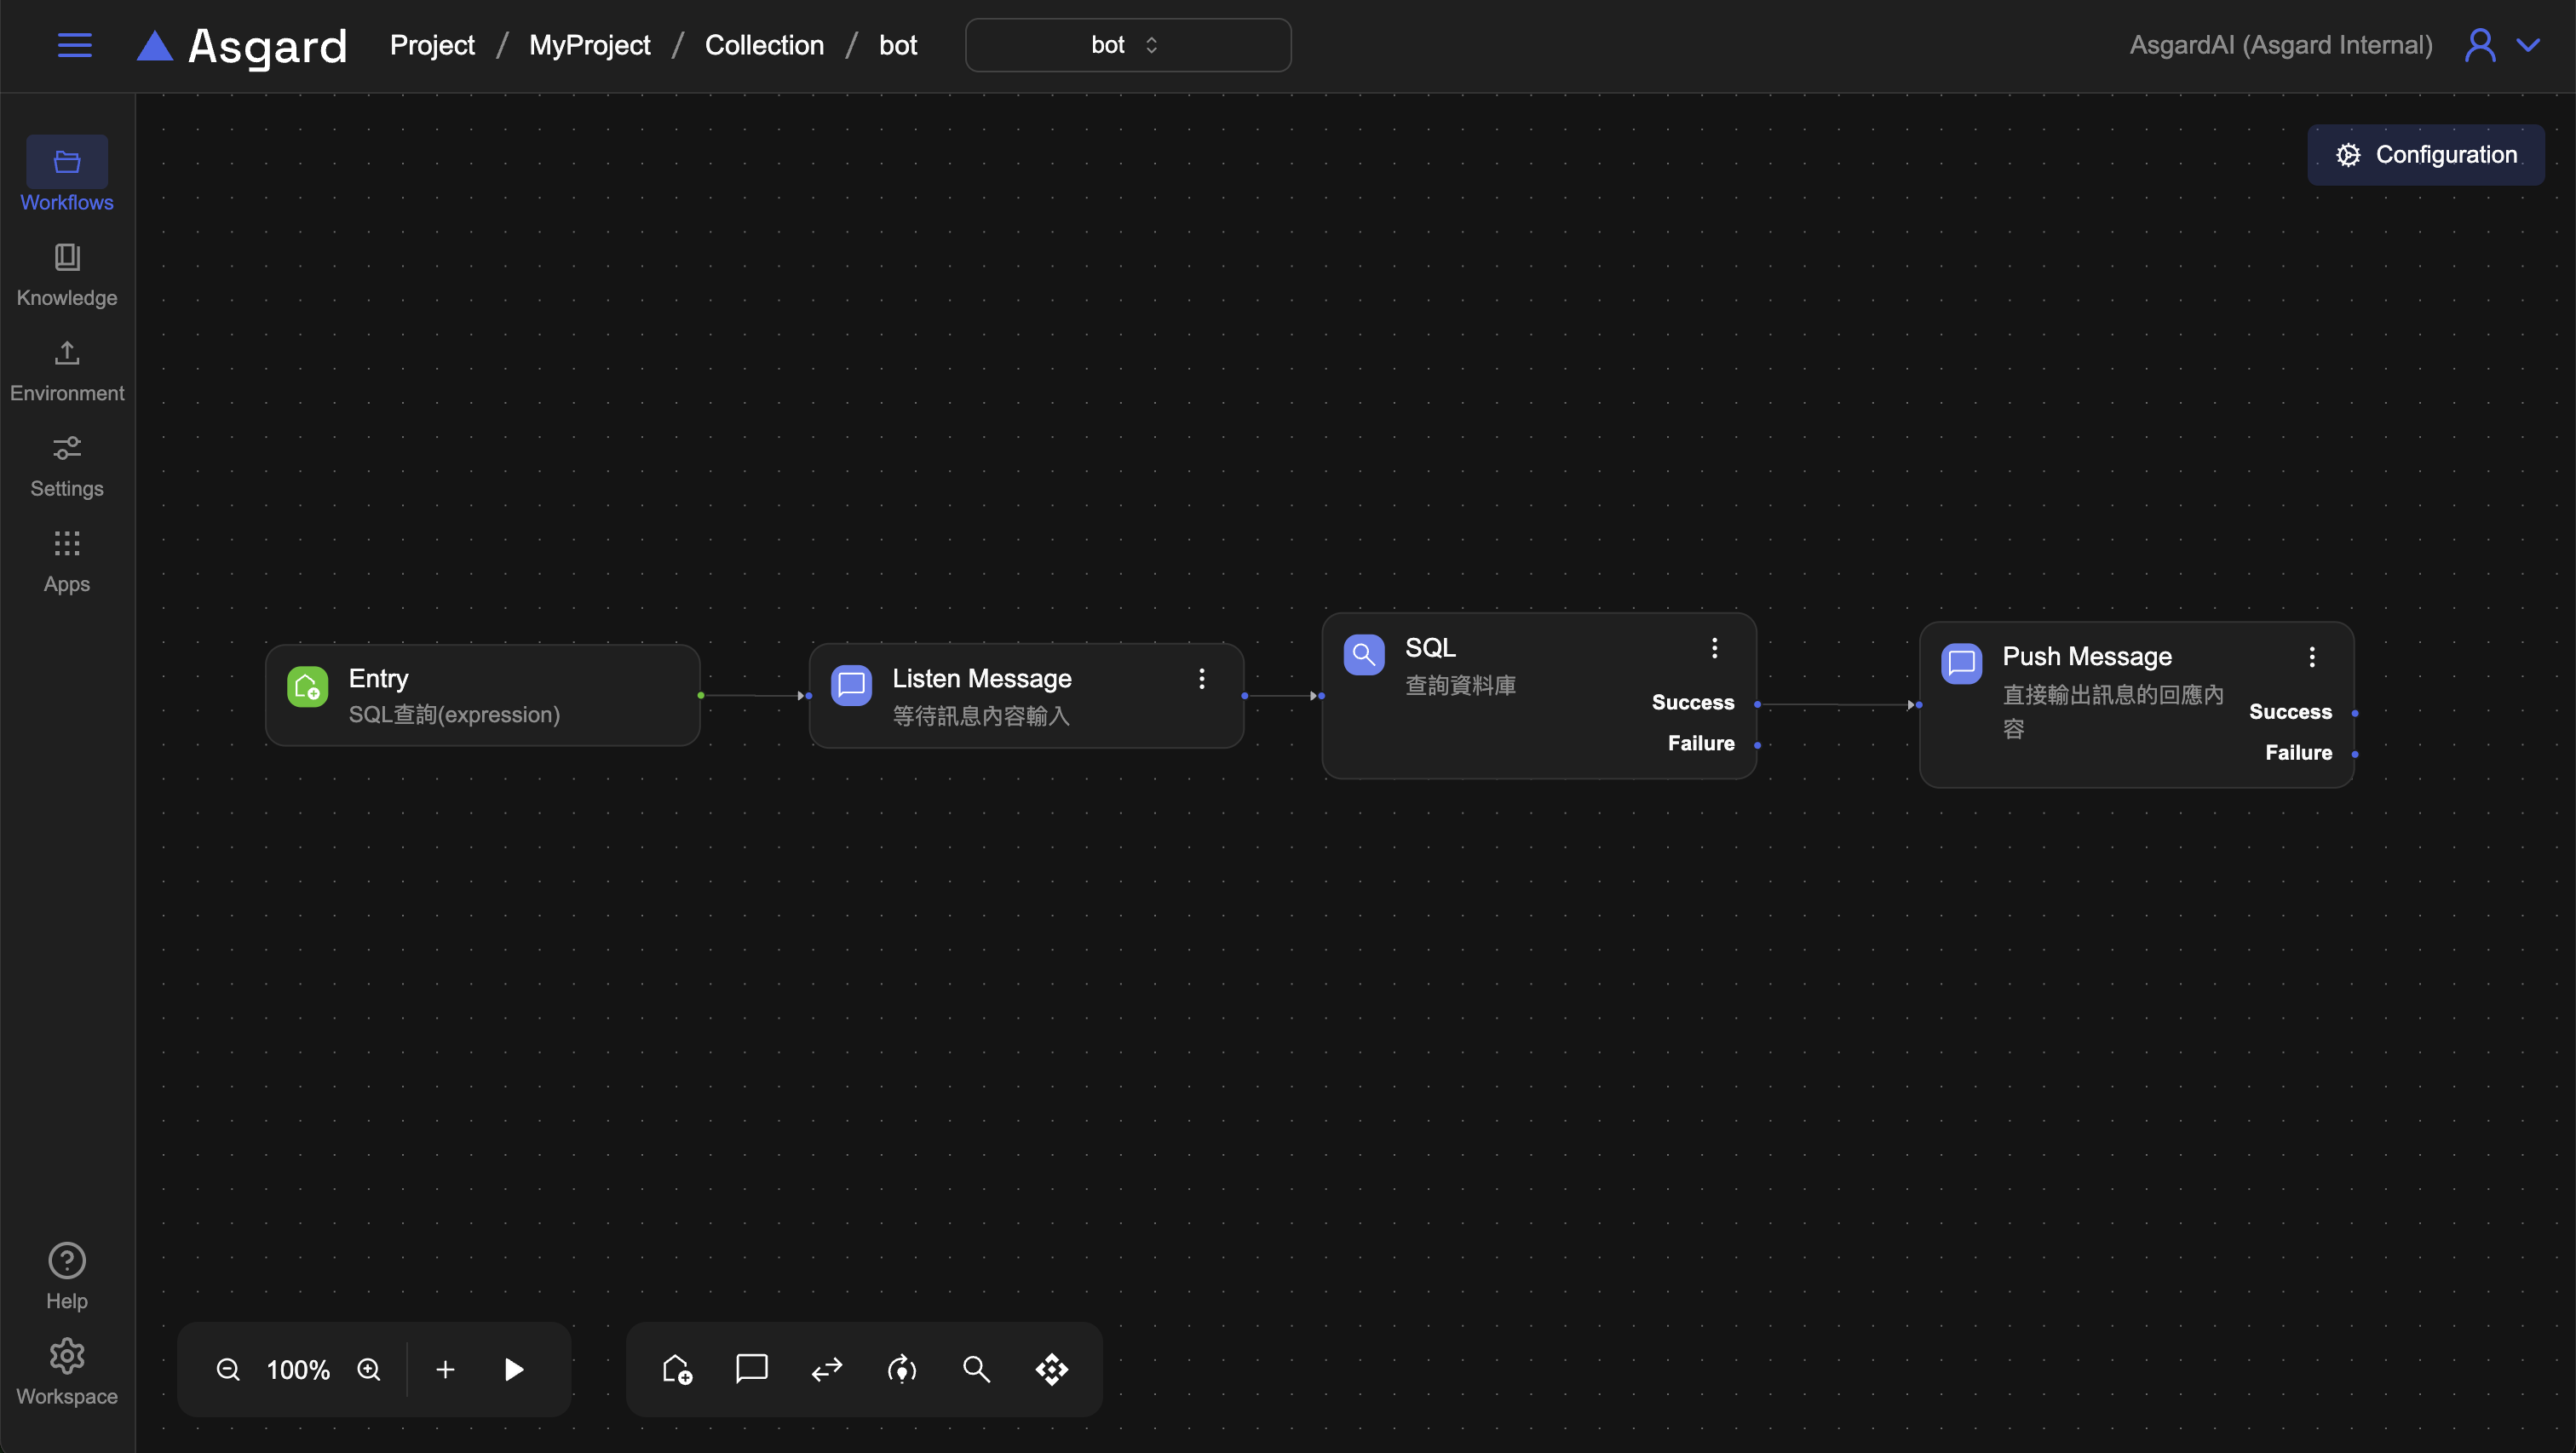Run the workflow with play button
Screen dimensions: 2576x1453
(x=514, y=1369)
